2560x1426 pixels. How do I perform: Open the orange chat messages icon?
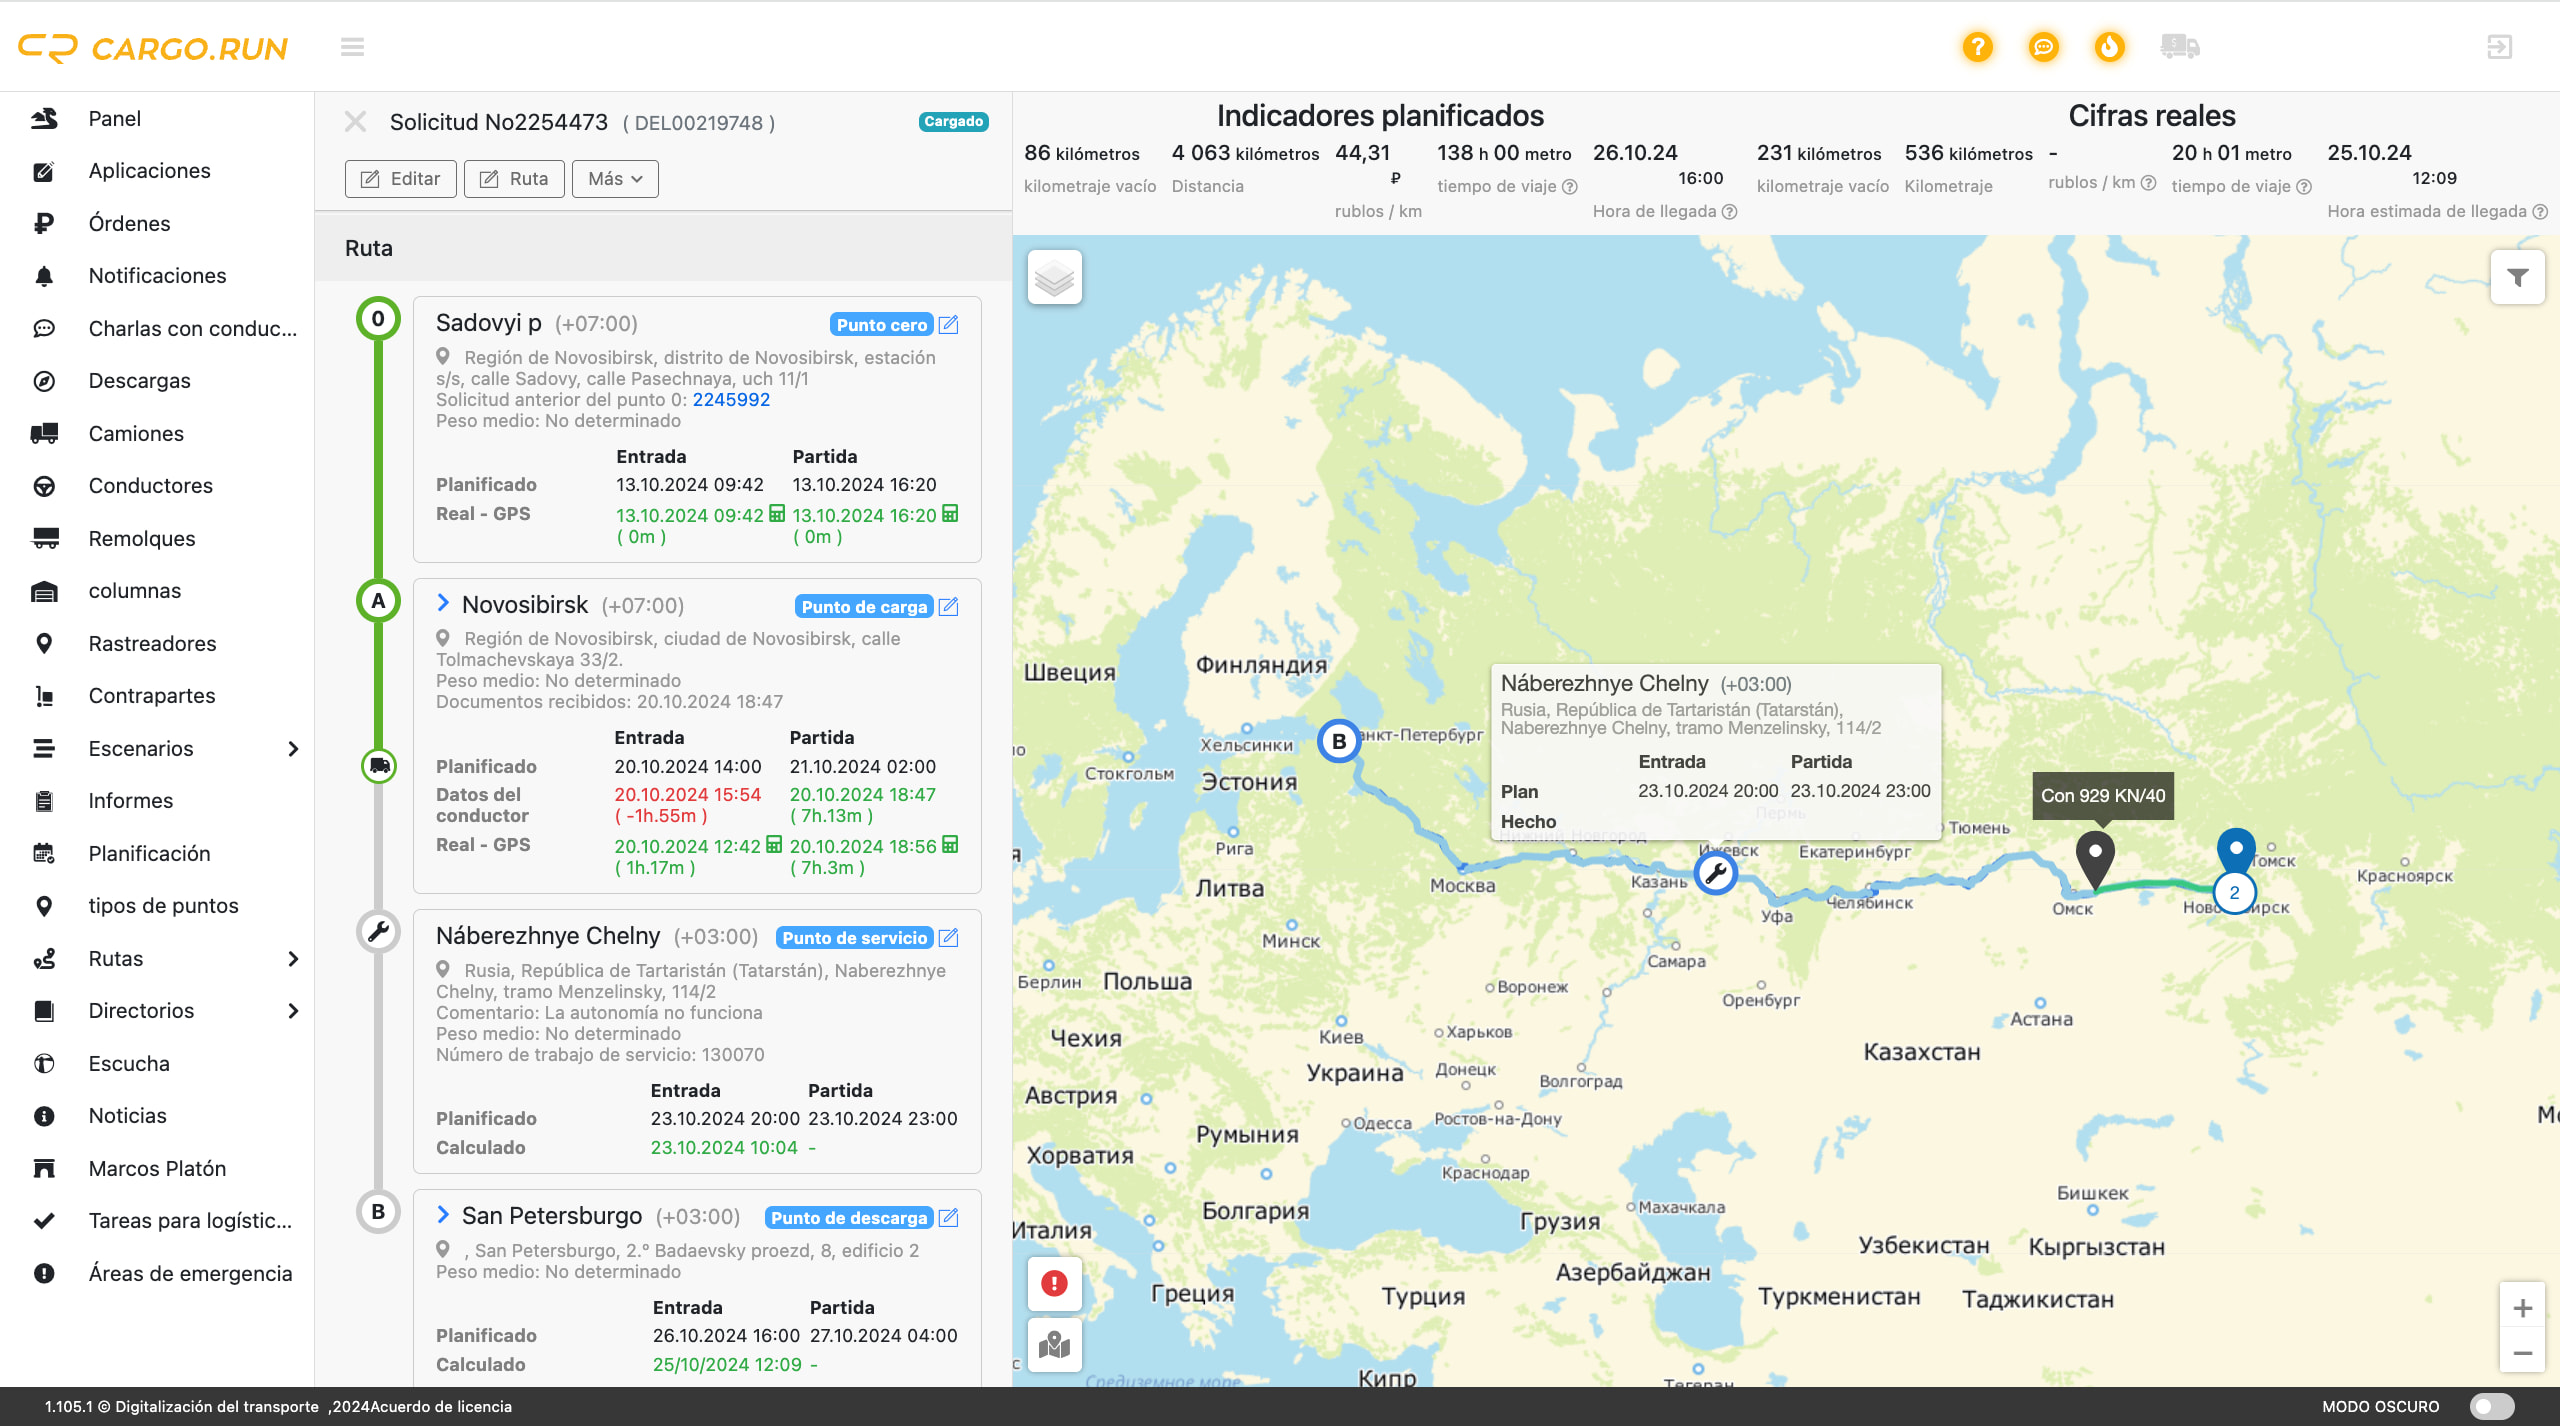tap(2043, 47)
